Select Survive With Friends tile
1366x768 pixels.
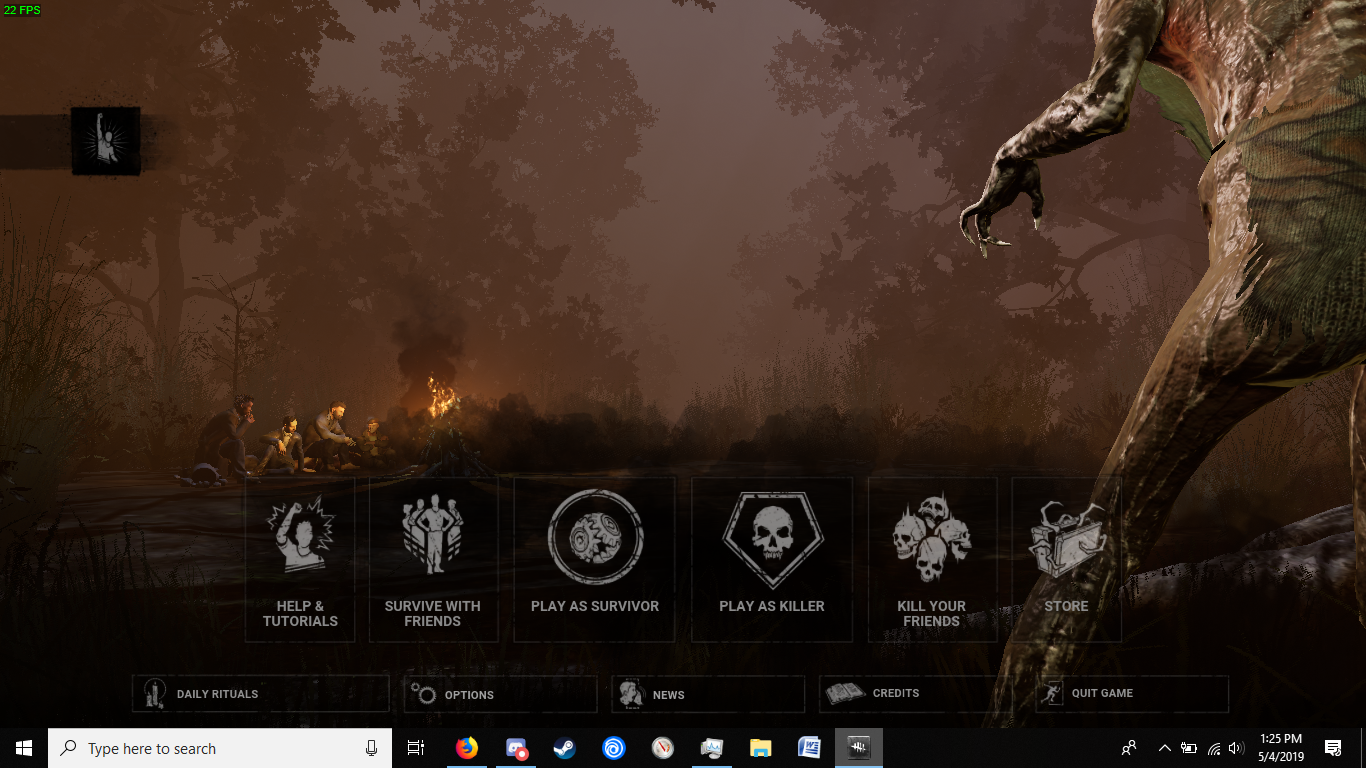[x=433, y=559]
